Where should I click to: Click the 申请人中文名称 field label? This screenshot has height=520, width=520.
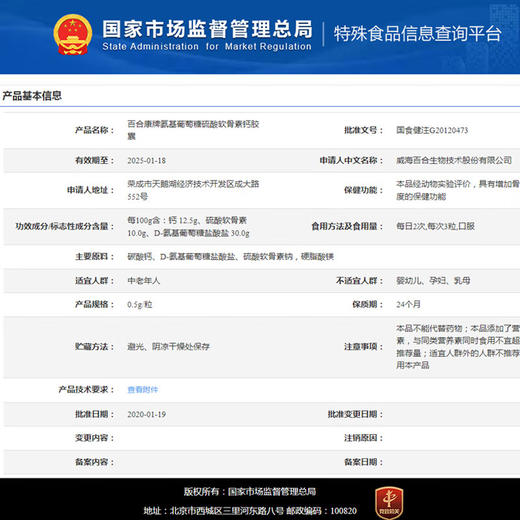pos(351,160)
